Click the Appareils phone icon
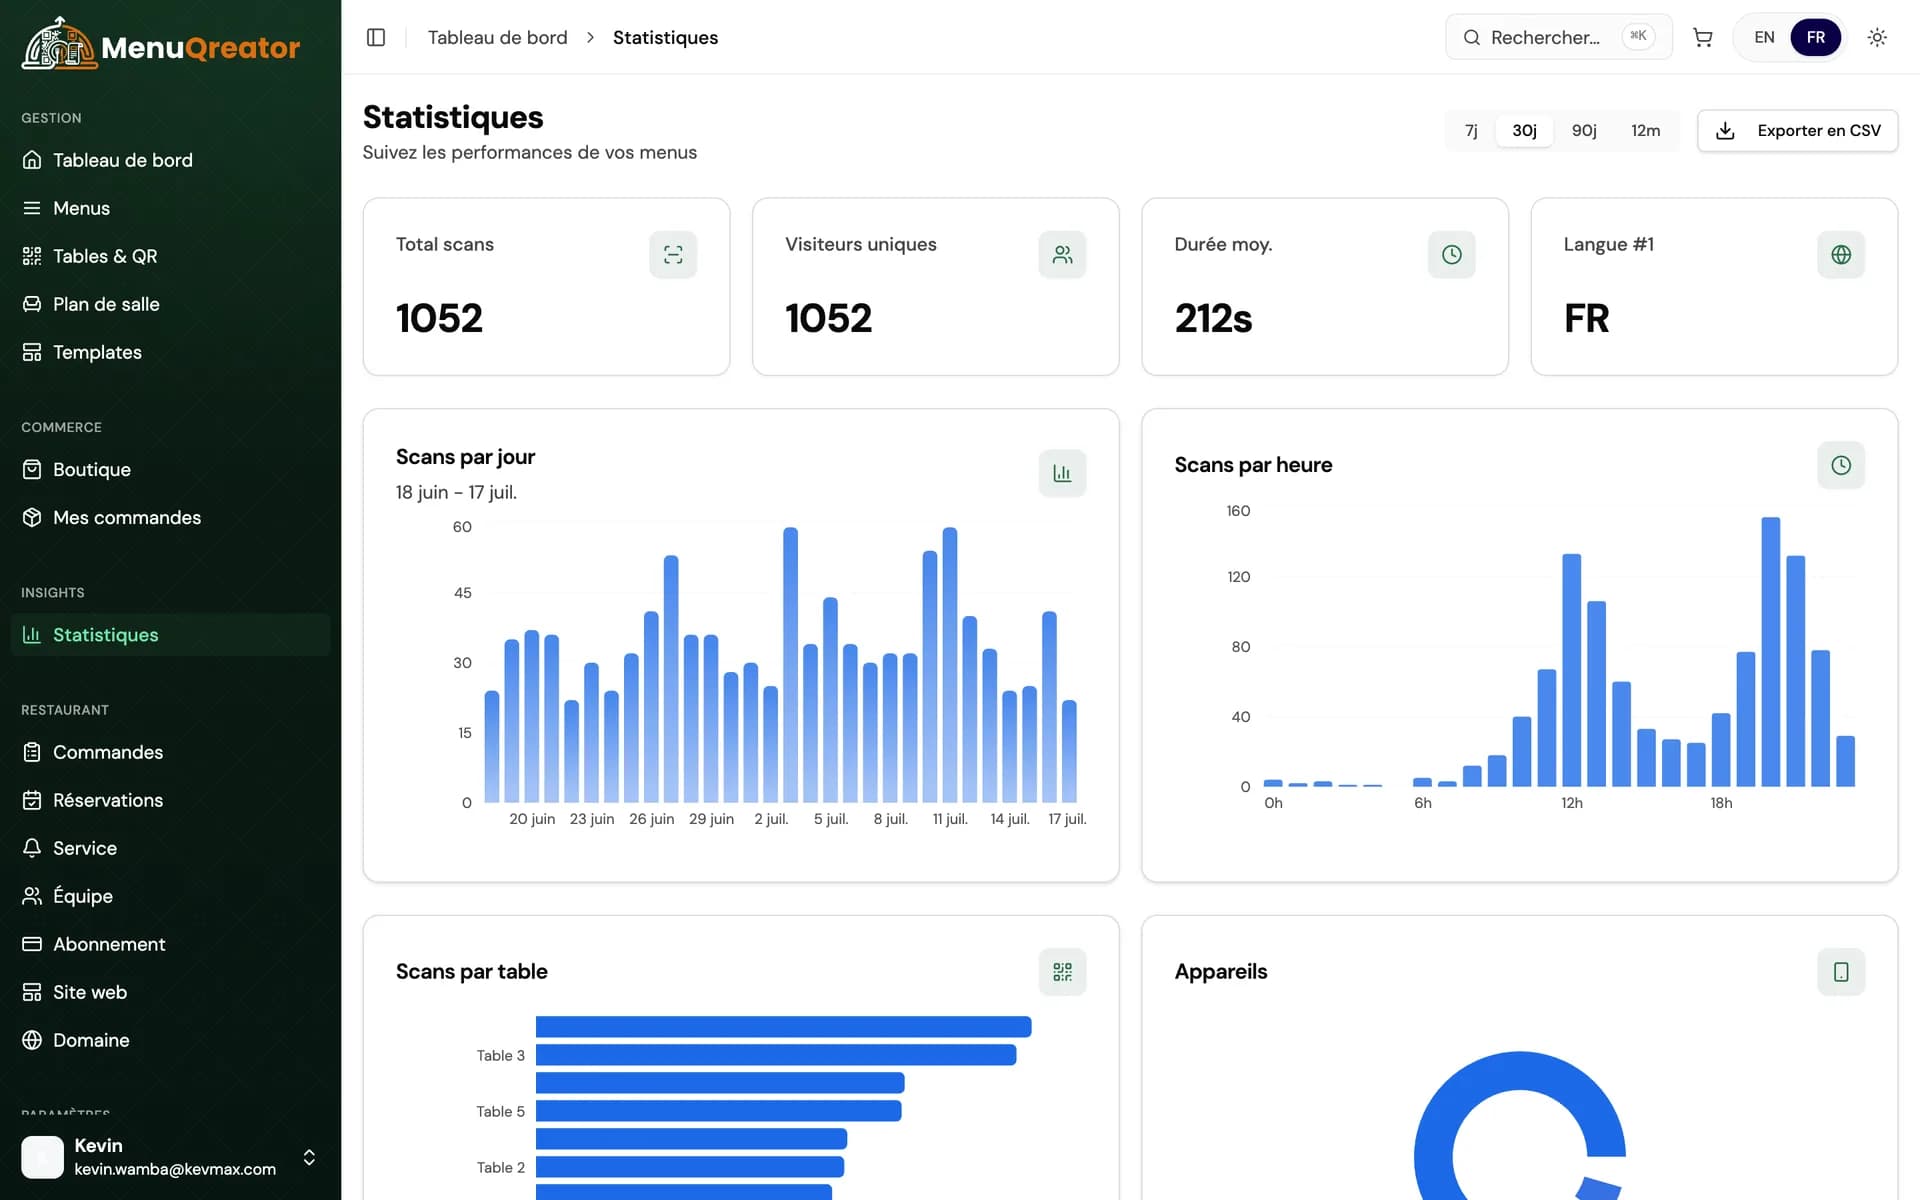The width and height of the screenshot is (1920, 1200). [1841, 972]
